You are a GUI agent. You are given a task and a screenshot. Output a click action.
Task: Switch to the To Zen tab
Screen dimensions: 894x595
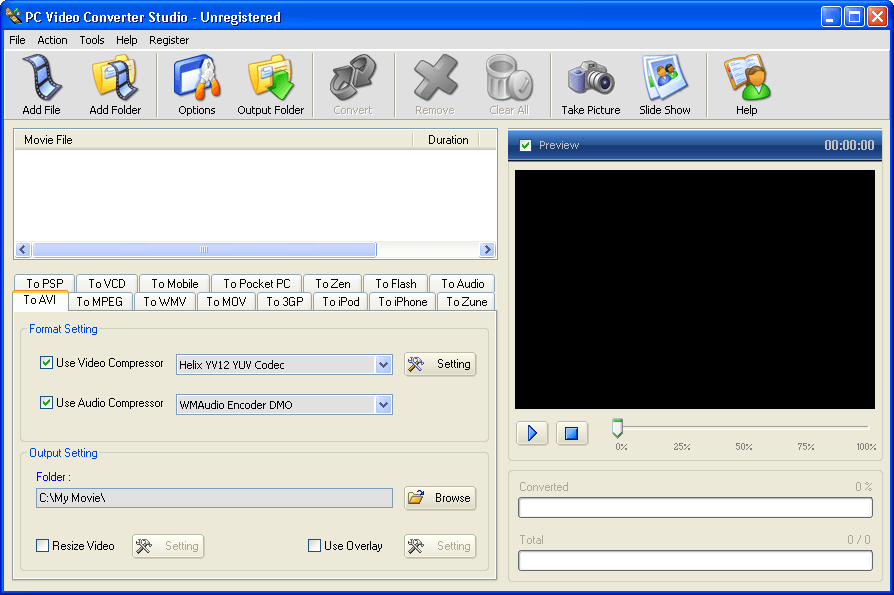click(x=332, y=283)
